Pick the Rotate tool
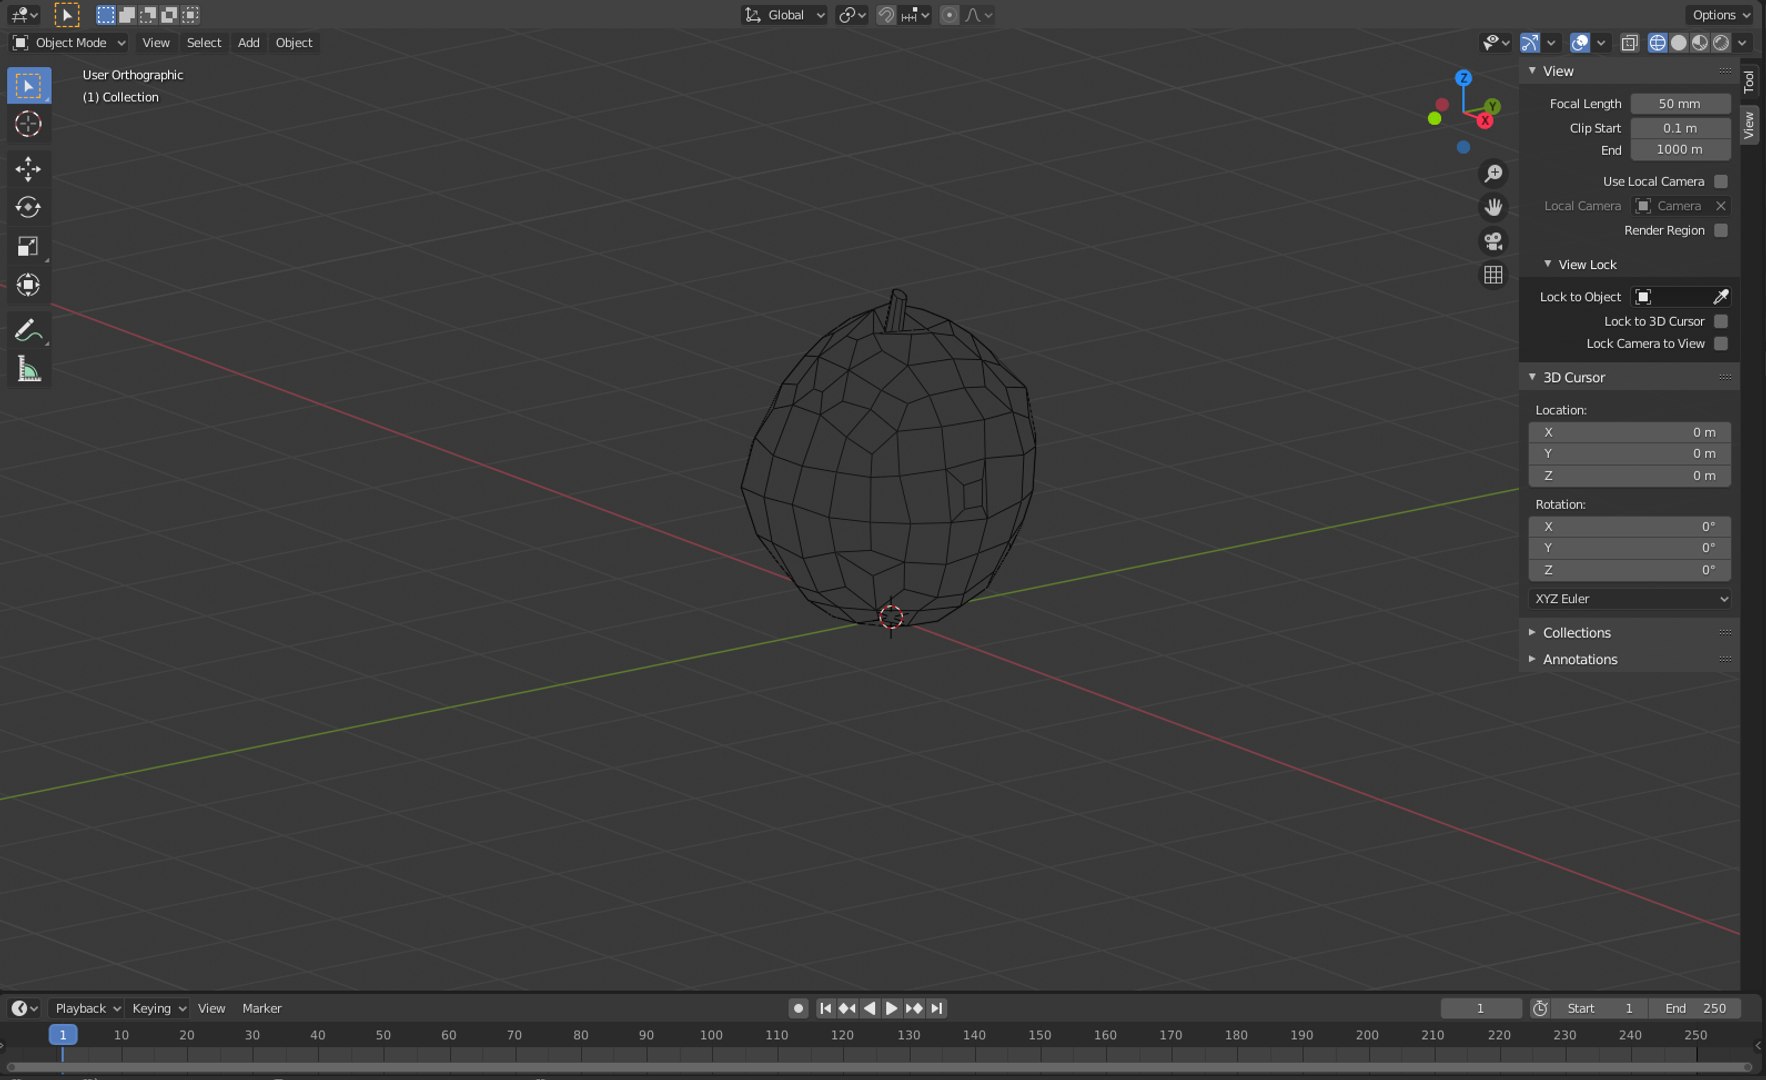Screen dimensions: 1766x1080 point(28,207)
